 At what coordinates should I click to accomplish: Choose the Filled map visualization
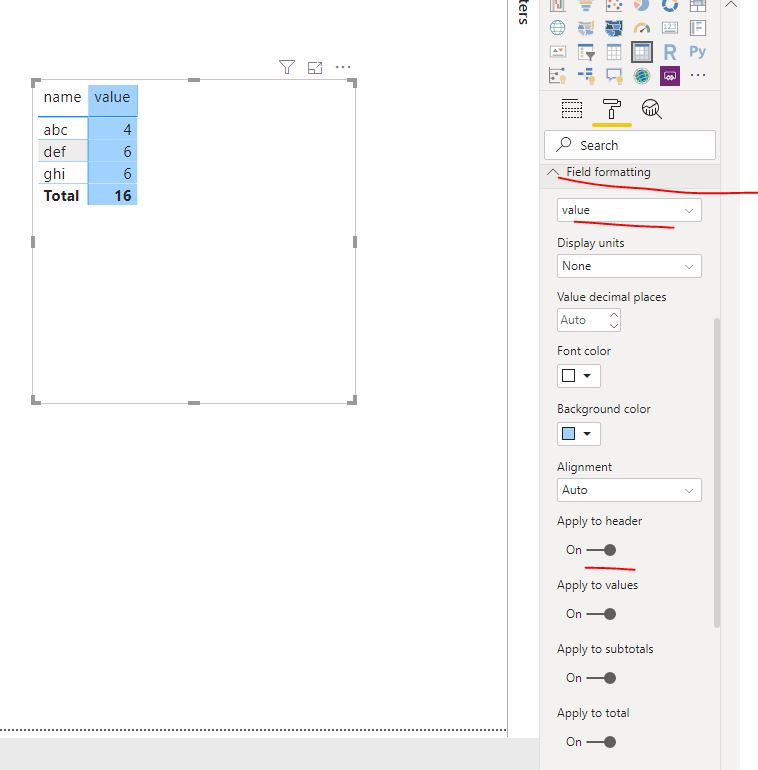click(586, 28)
